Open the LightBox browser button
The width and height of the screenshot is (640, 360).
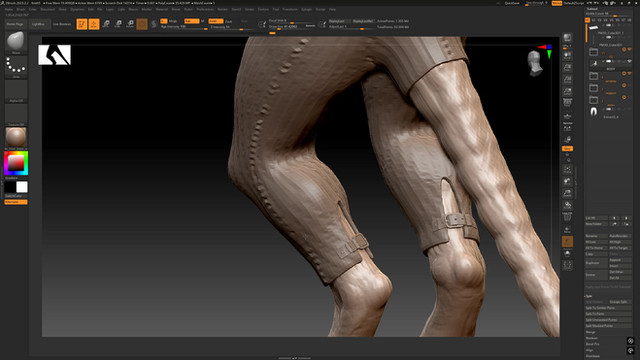38,24
